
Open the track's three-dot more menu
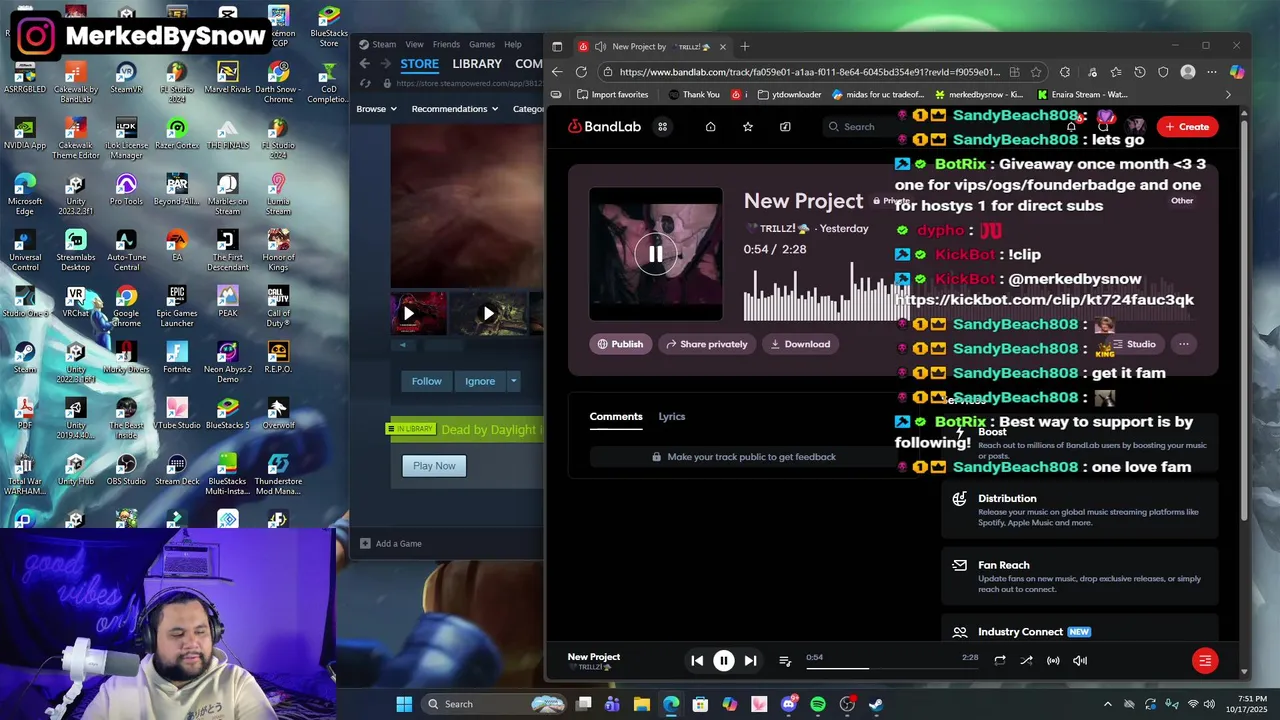click(1184, 344)
